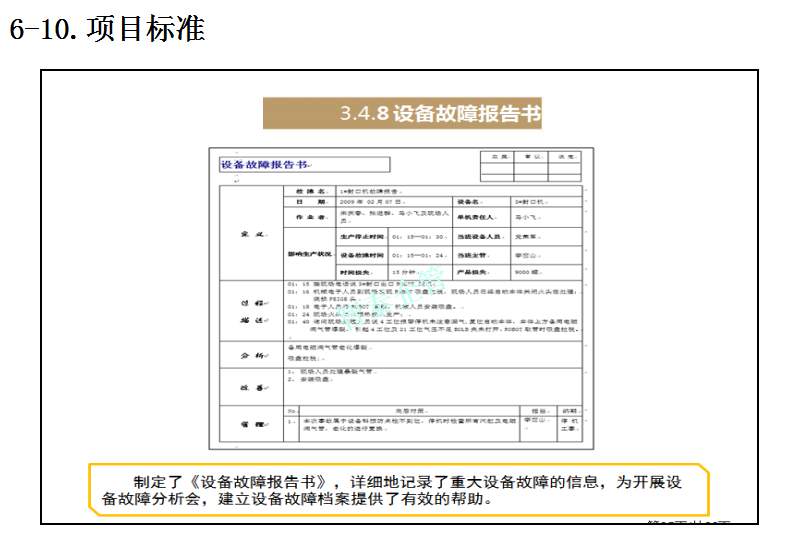Click the heading "6-10. 项目标准"

[x=106, y=29]
